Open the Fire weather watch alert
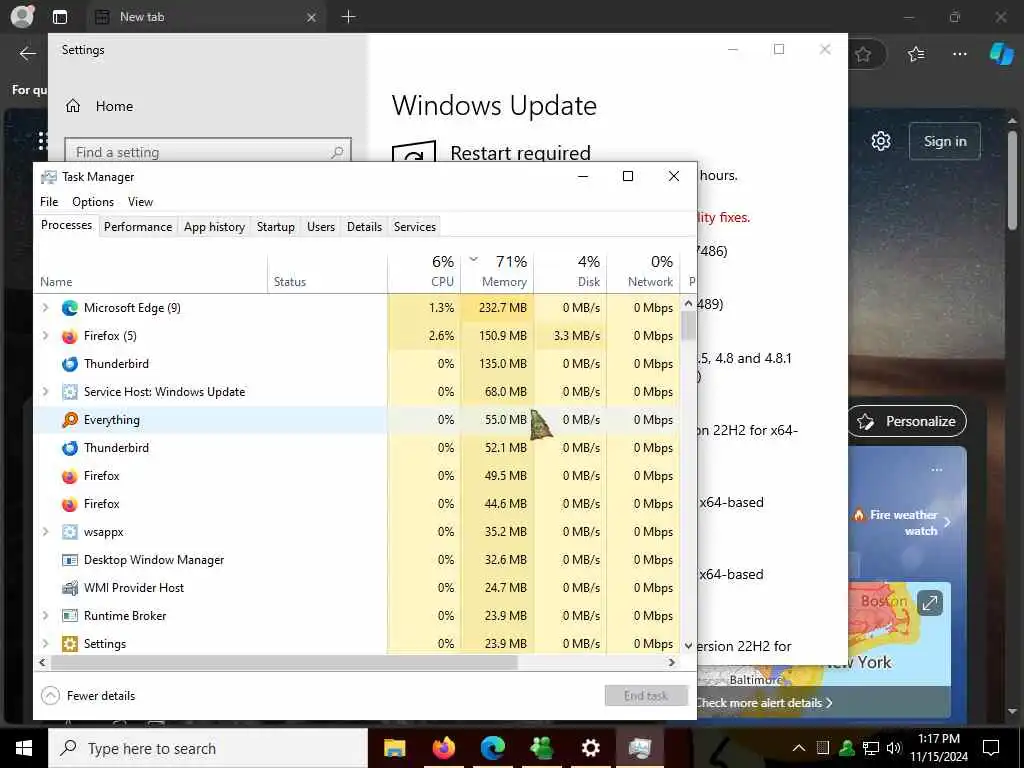Image resolution: width=1024 pixels, height=768 pixels. click(x=904, y=522)
